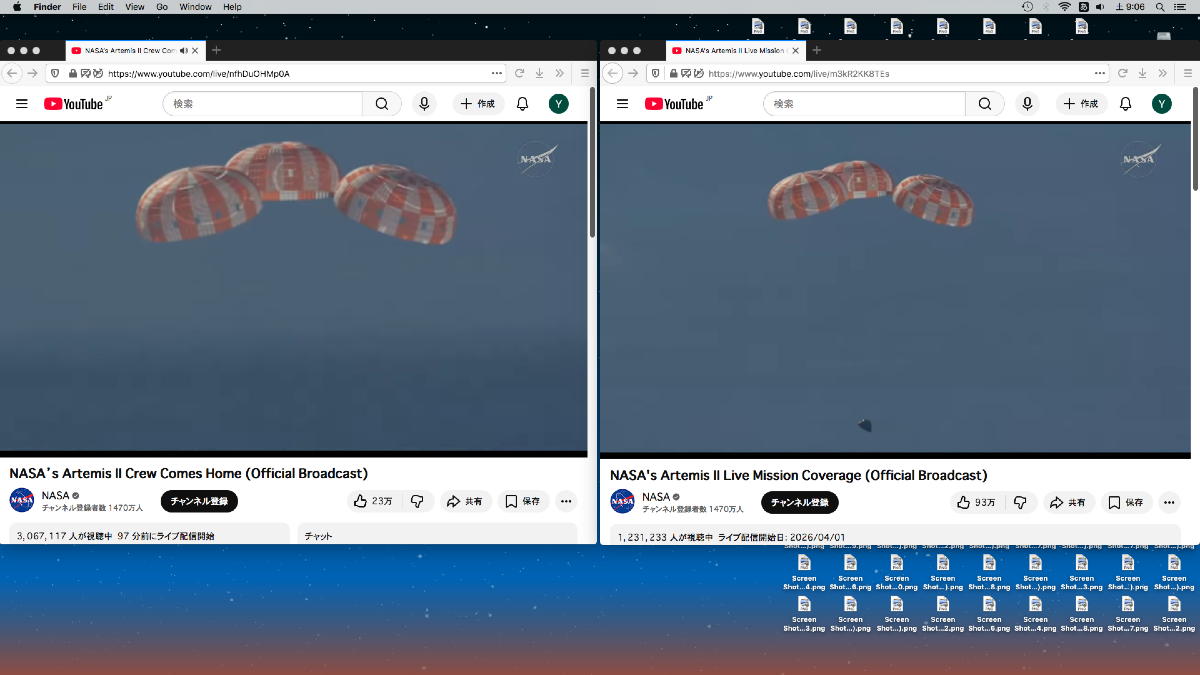Click search magnifier button in right window
This screenshot has width=1200, height=675.
coord(985,104)
